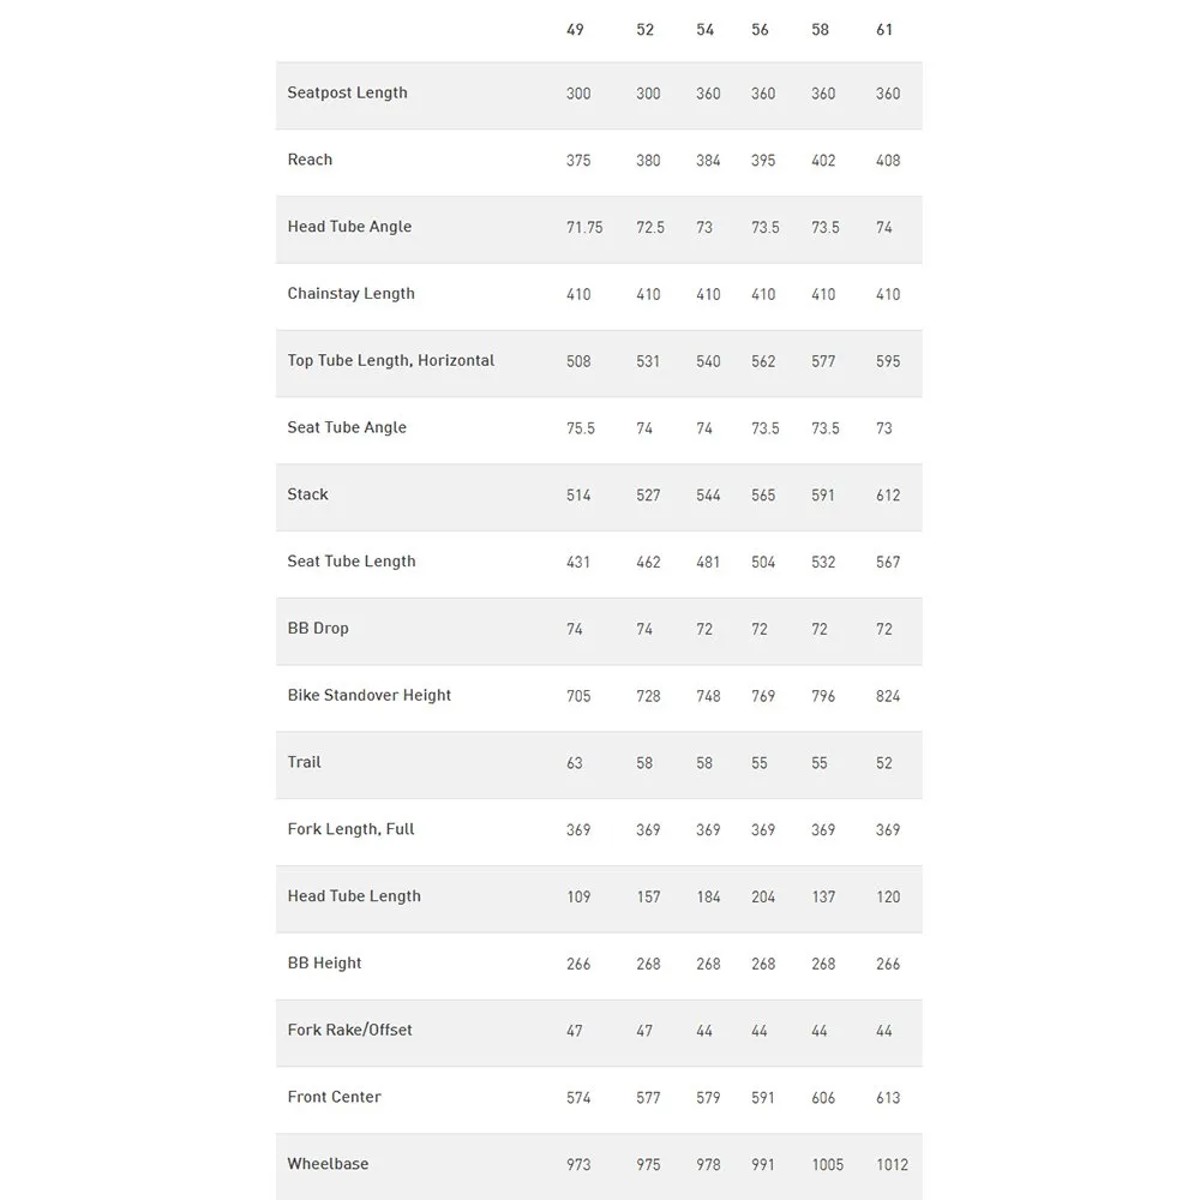Click the Seatpost Length row label
The image size is (1200, 1200).
[347, 93]
